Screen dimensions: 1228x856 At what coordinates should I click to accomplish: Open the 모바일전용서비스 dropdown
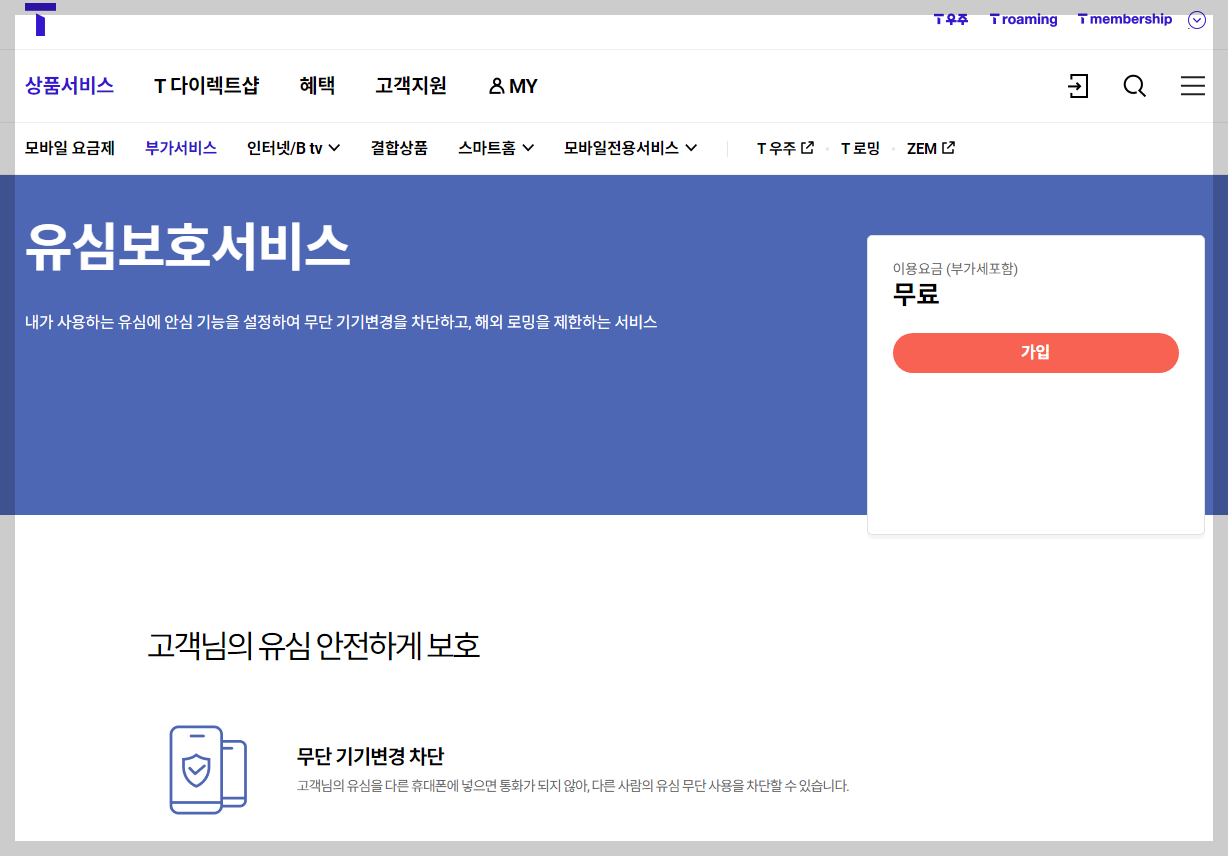[691, 147]
